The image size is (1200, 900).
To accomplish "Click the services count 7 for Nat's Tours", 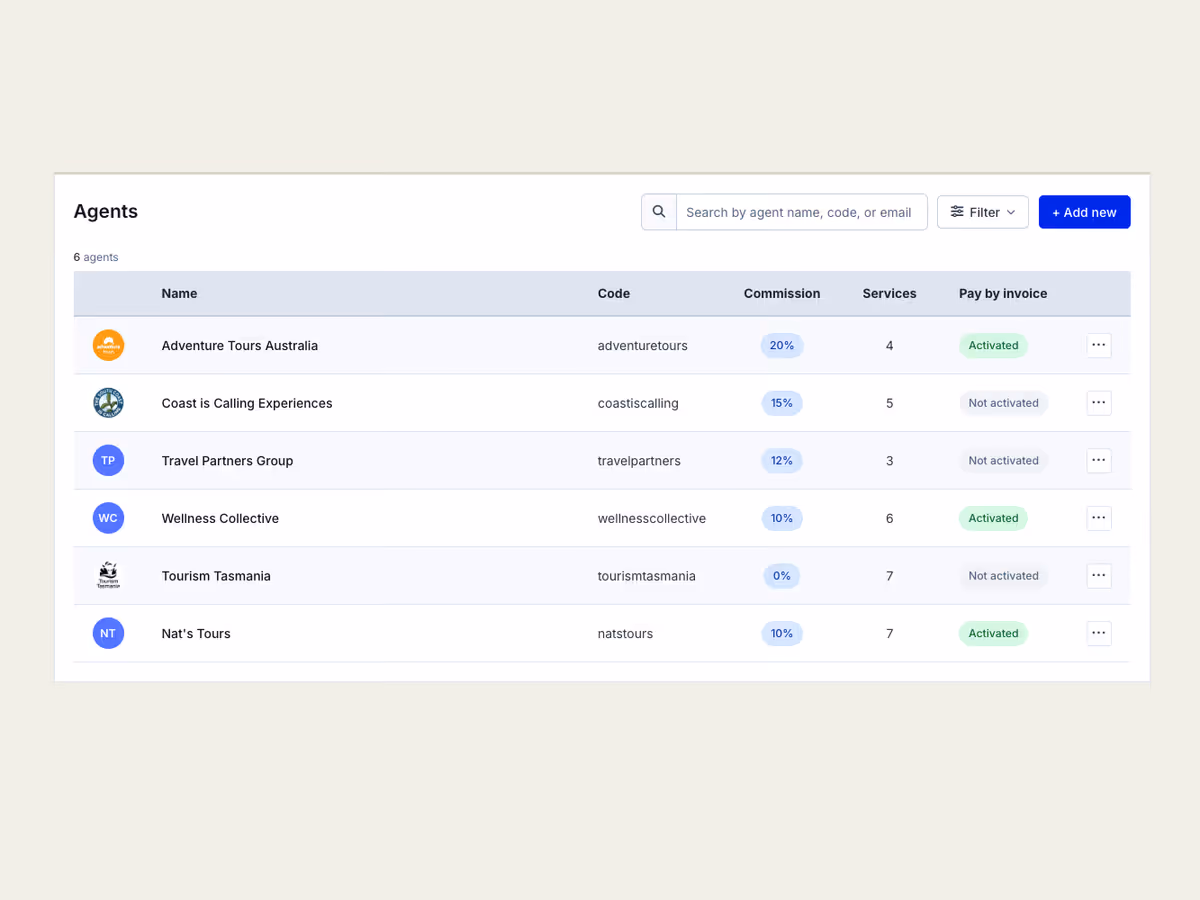I will coord(889,633).
